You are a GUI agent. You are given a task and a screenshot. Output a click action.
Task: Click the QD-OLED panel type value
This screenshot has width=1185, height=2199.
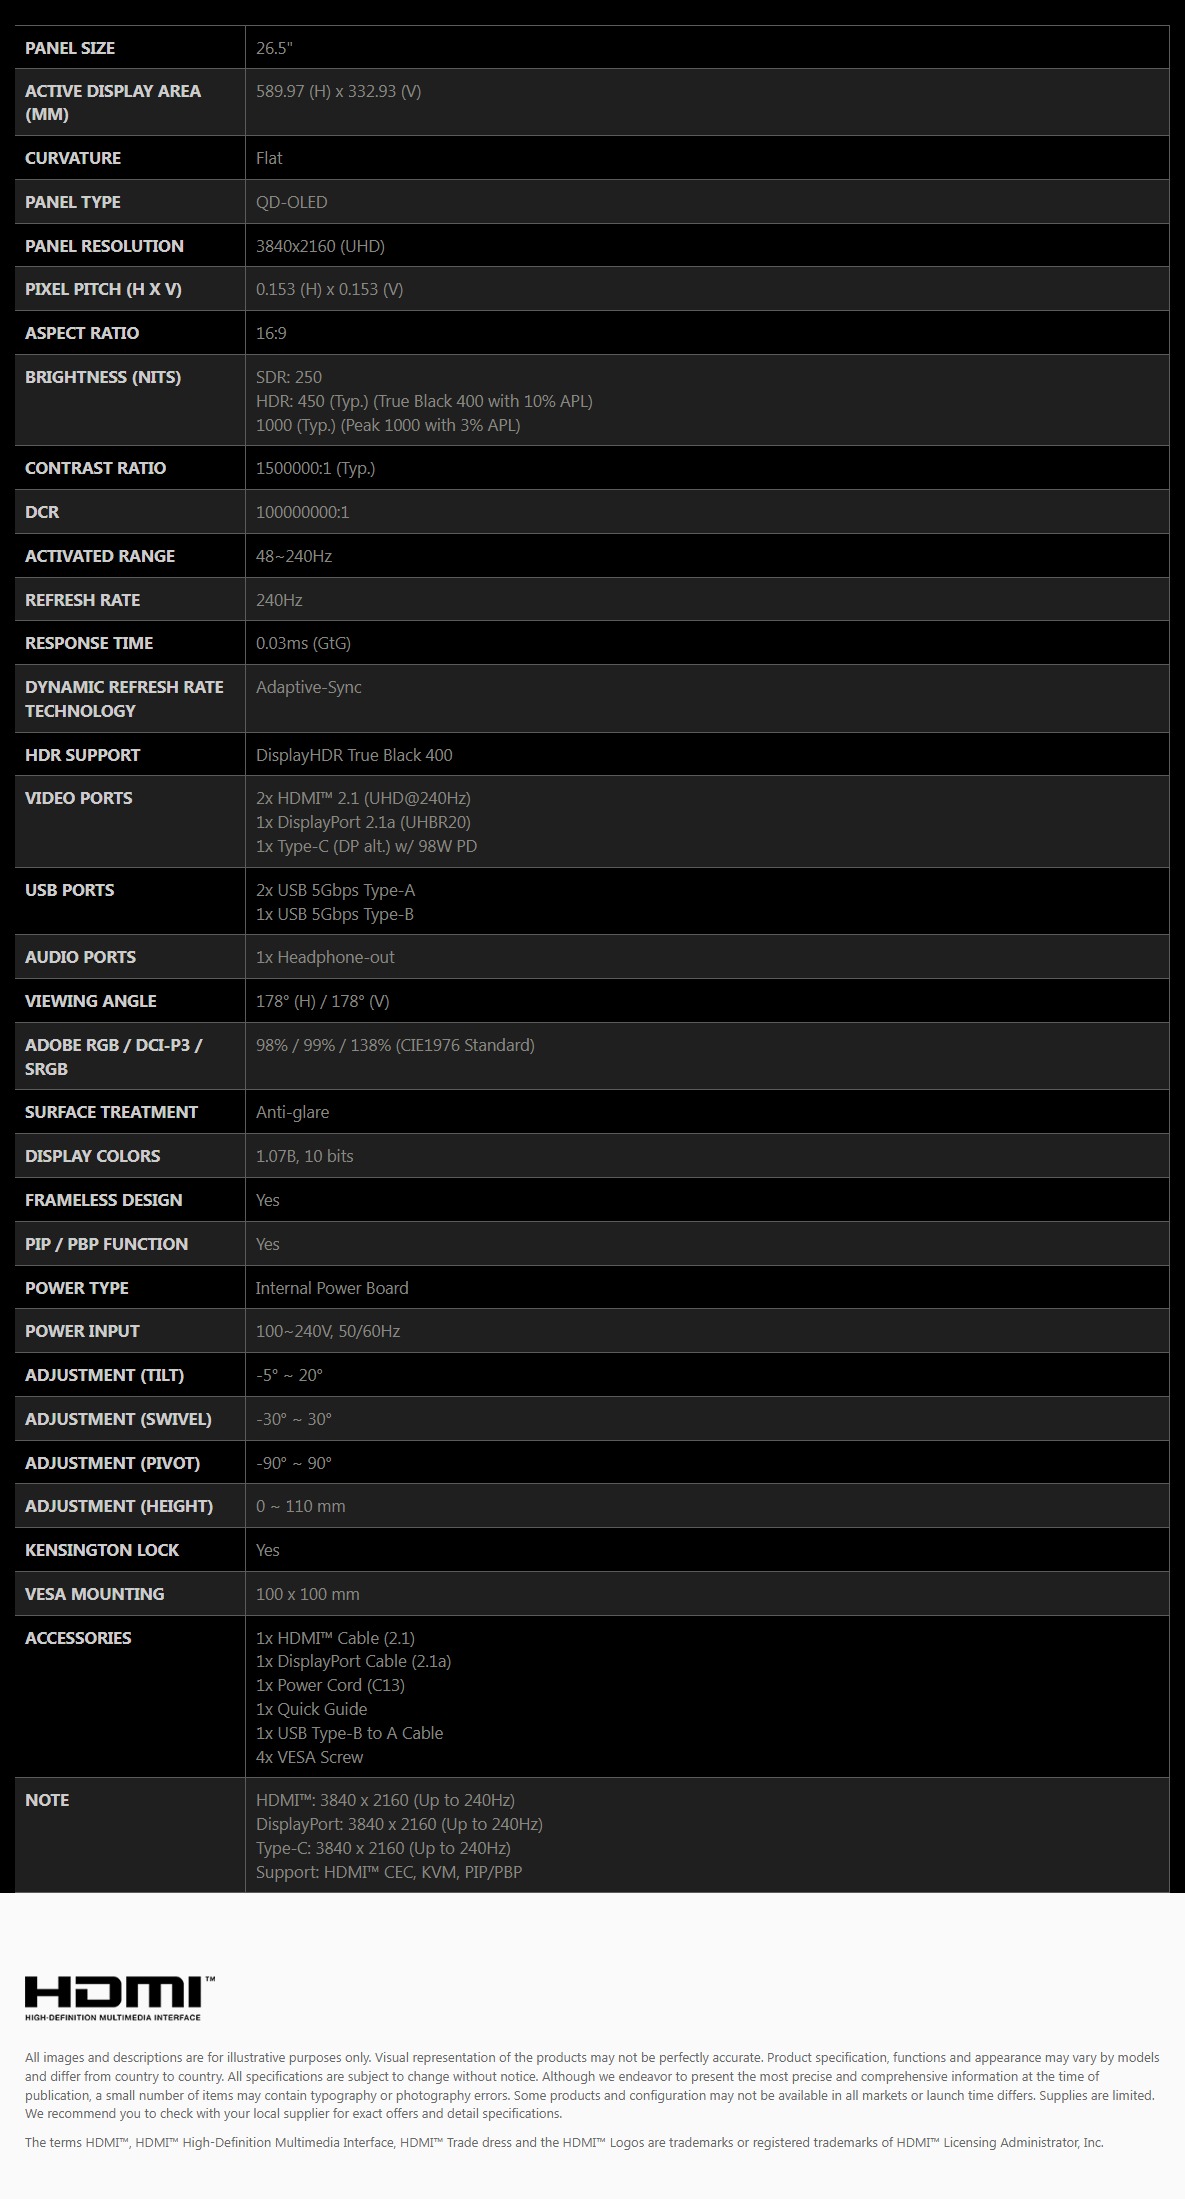coord(291,202)
